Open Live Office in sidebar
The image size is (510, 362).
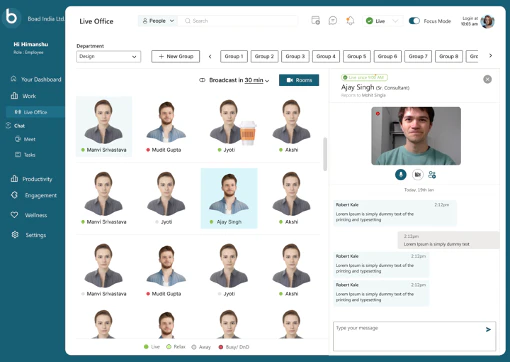point(35,112)
